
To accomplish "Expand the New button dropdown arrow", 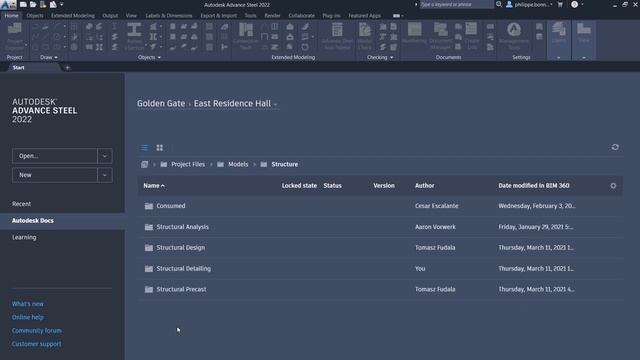I will pos(105,175).
